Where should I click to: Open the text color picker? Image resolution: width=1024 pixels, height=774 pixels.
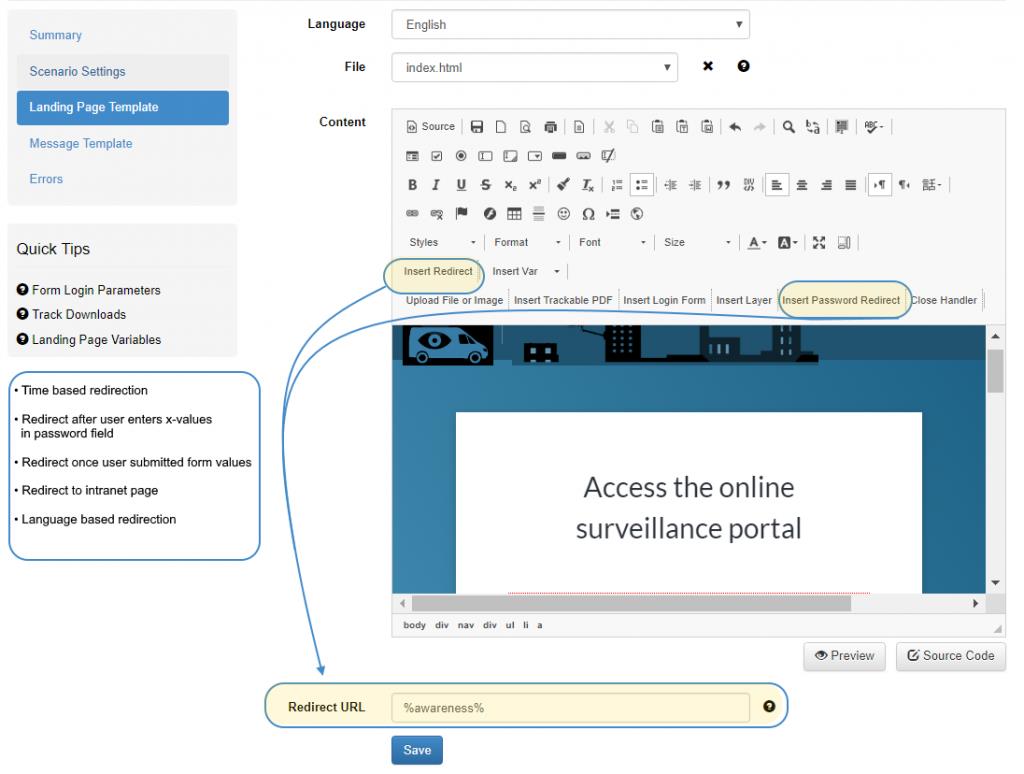[x=757, y=243]
